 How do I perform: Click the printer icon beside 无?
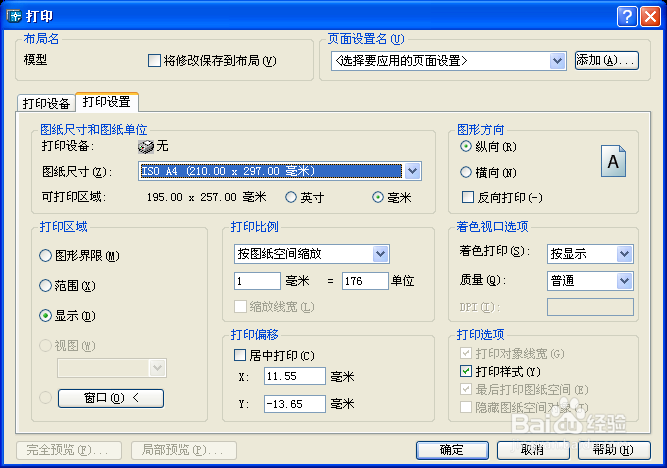tap(145, 147)
